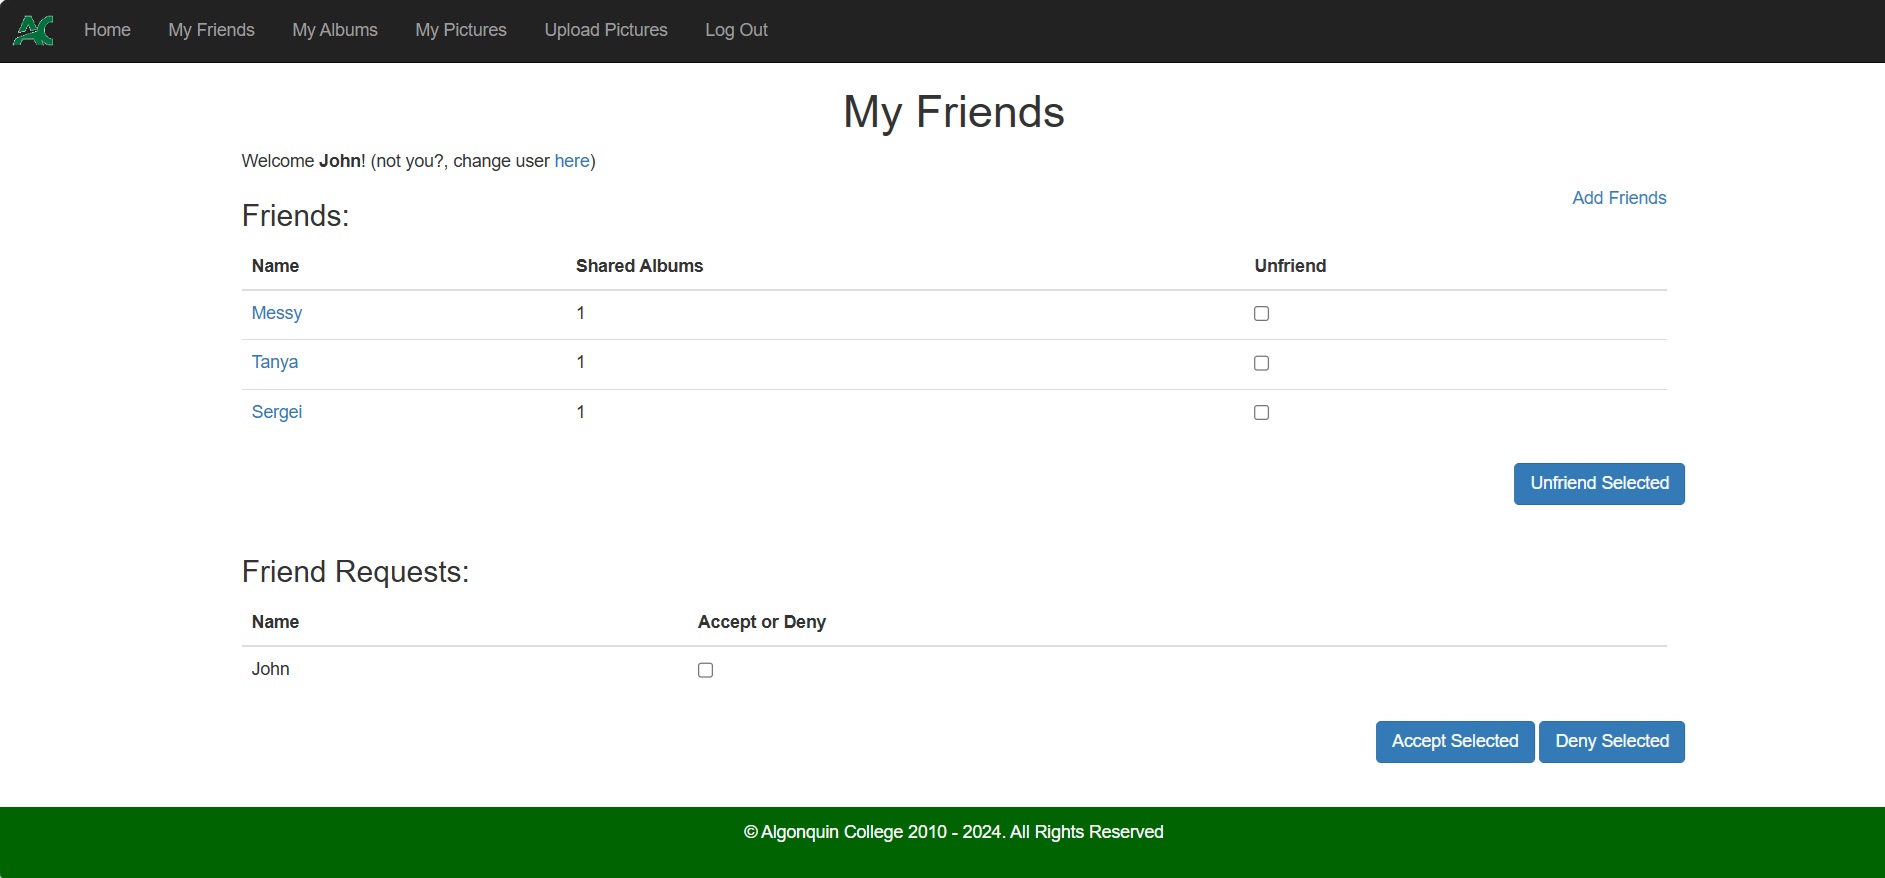Click Sergei's name link
The height and width of the screenshot is (878, 1885).
pyautogui.click(x=276, y=412)
